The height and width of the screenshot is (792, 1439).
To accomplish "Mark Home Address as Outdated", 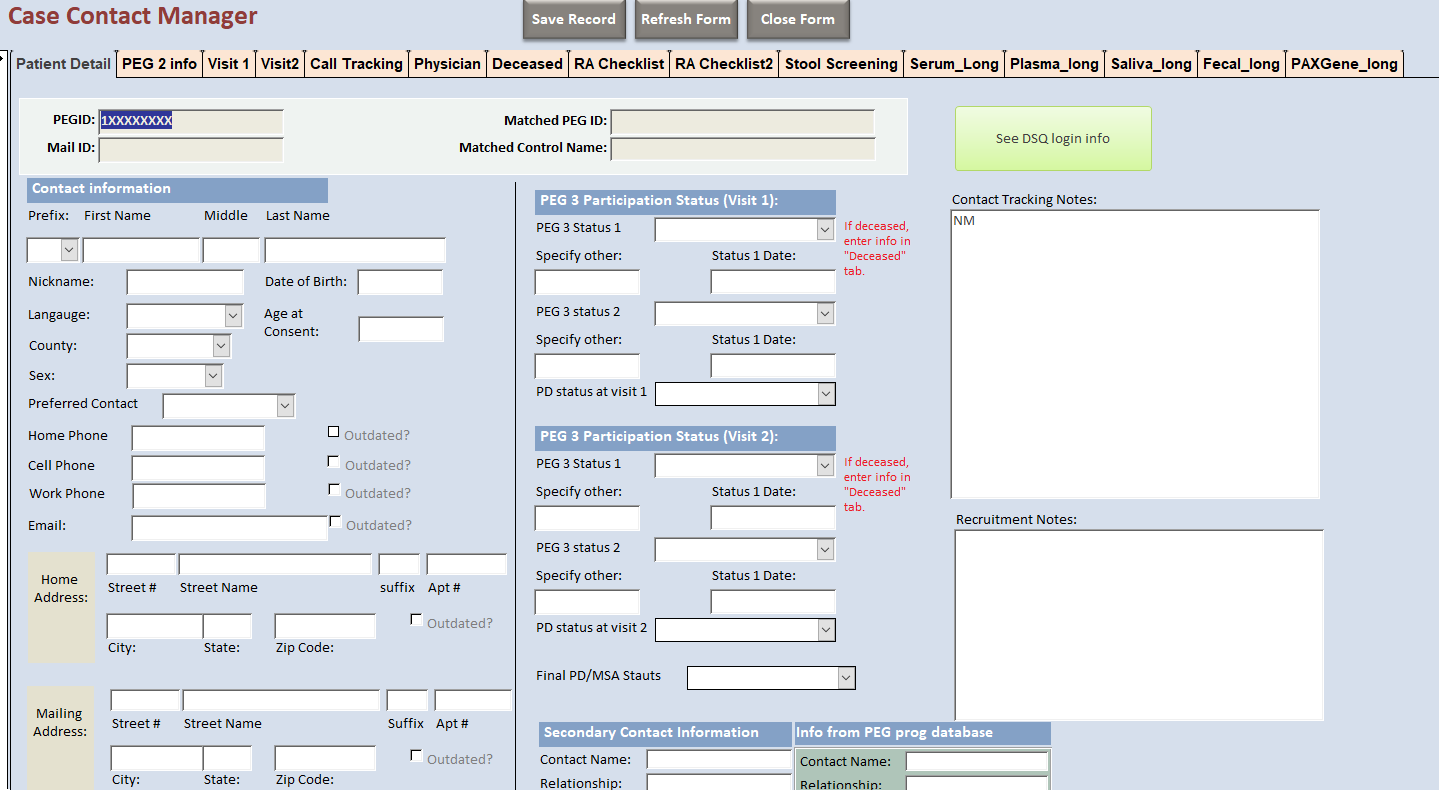I will (x=416, y=620).
